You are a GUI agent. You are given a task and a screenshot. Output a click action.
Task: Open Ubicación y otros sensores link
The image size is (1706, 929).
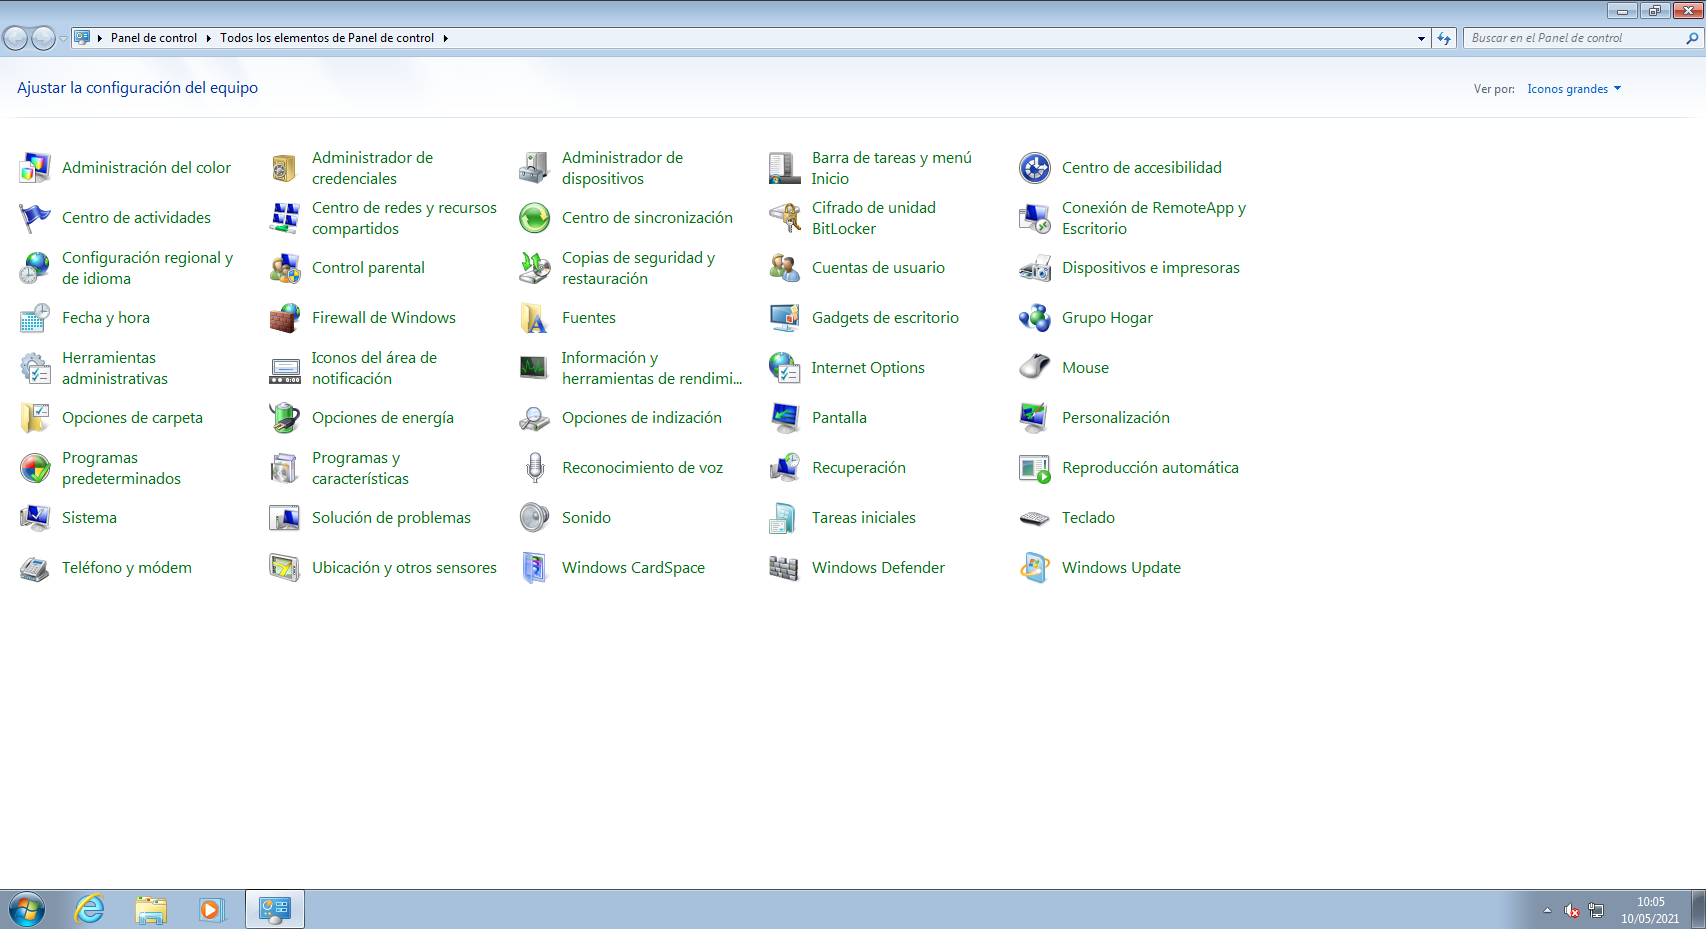(404, 568)
